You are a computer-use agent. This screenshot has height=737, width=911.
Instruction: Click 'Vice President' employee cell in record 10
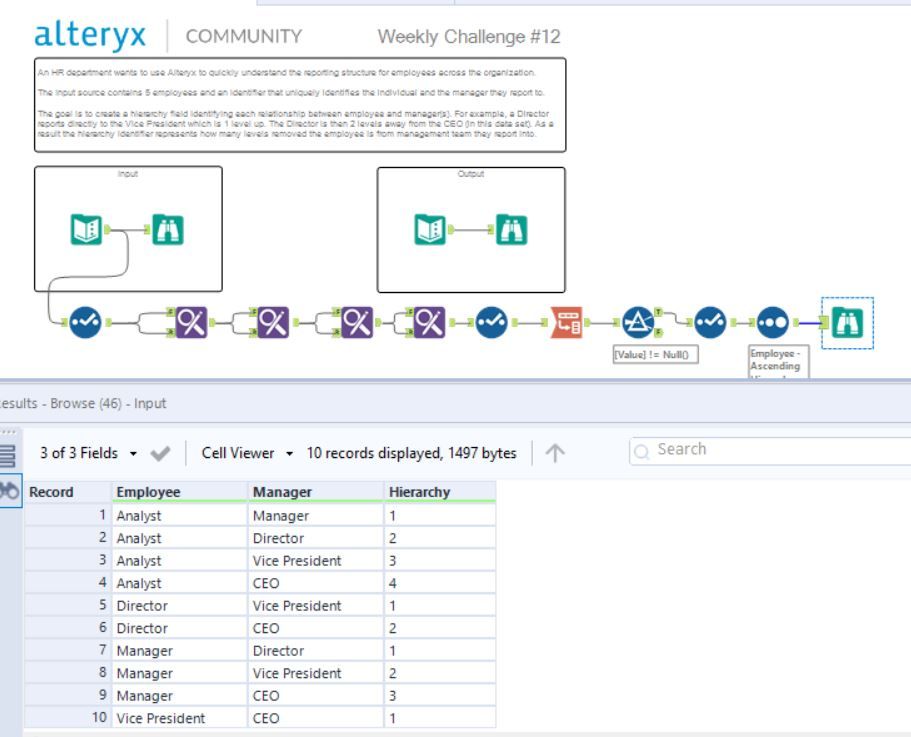[x=180, y=718]
